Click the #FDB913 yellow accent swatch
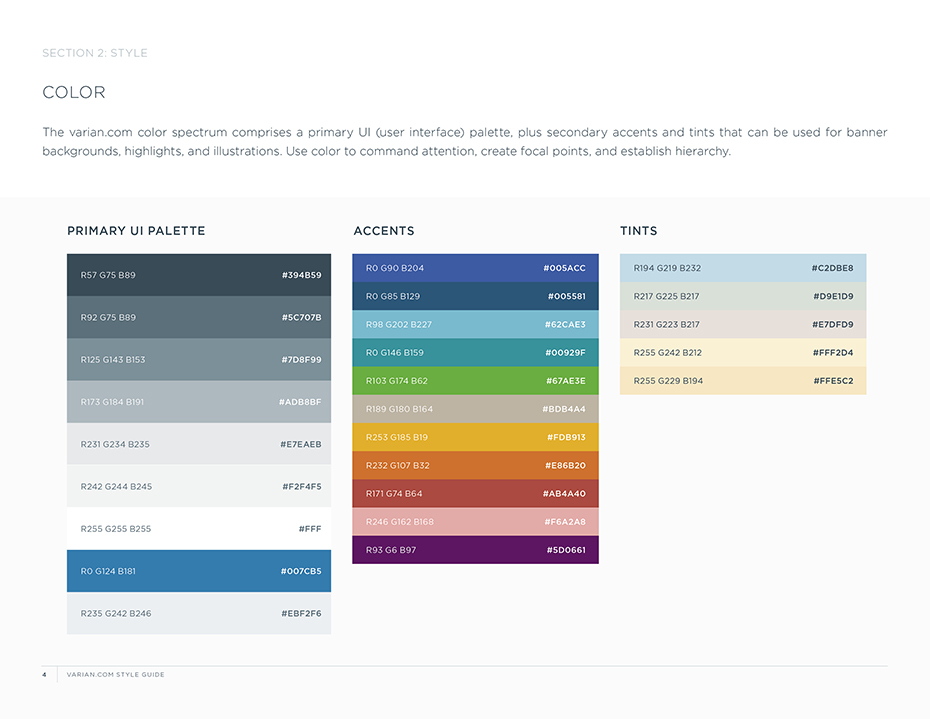This screenshot has width=930, height=719. coord(475,437)
